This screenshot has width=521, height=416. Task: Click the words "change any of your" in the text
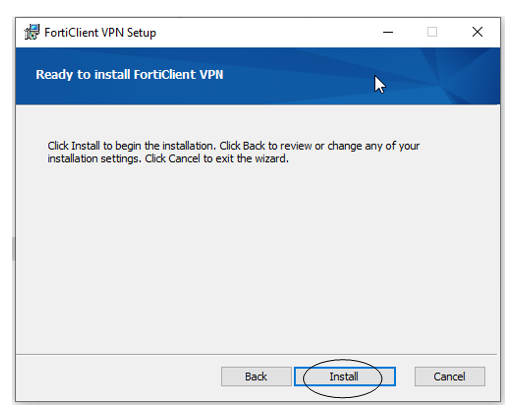pyautogui.click(x=373, y=146)
